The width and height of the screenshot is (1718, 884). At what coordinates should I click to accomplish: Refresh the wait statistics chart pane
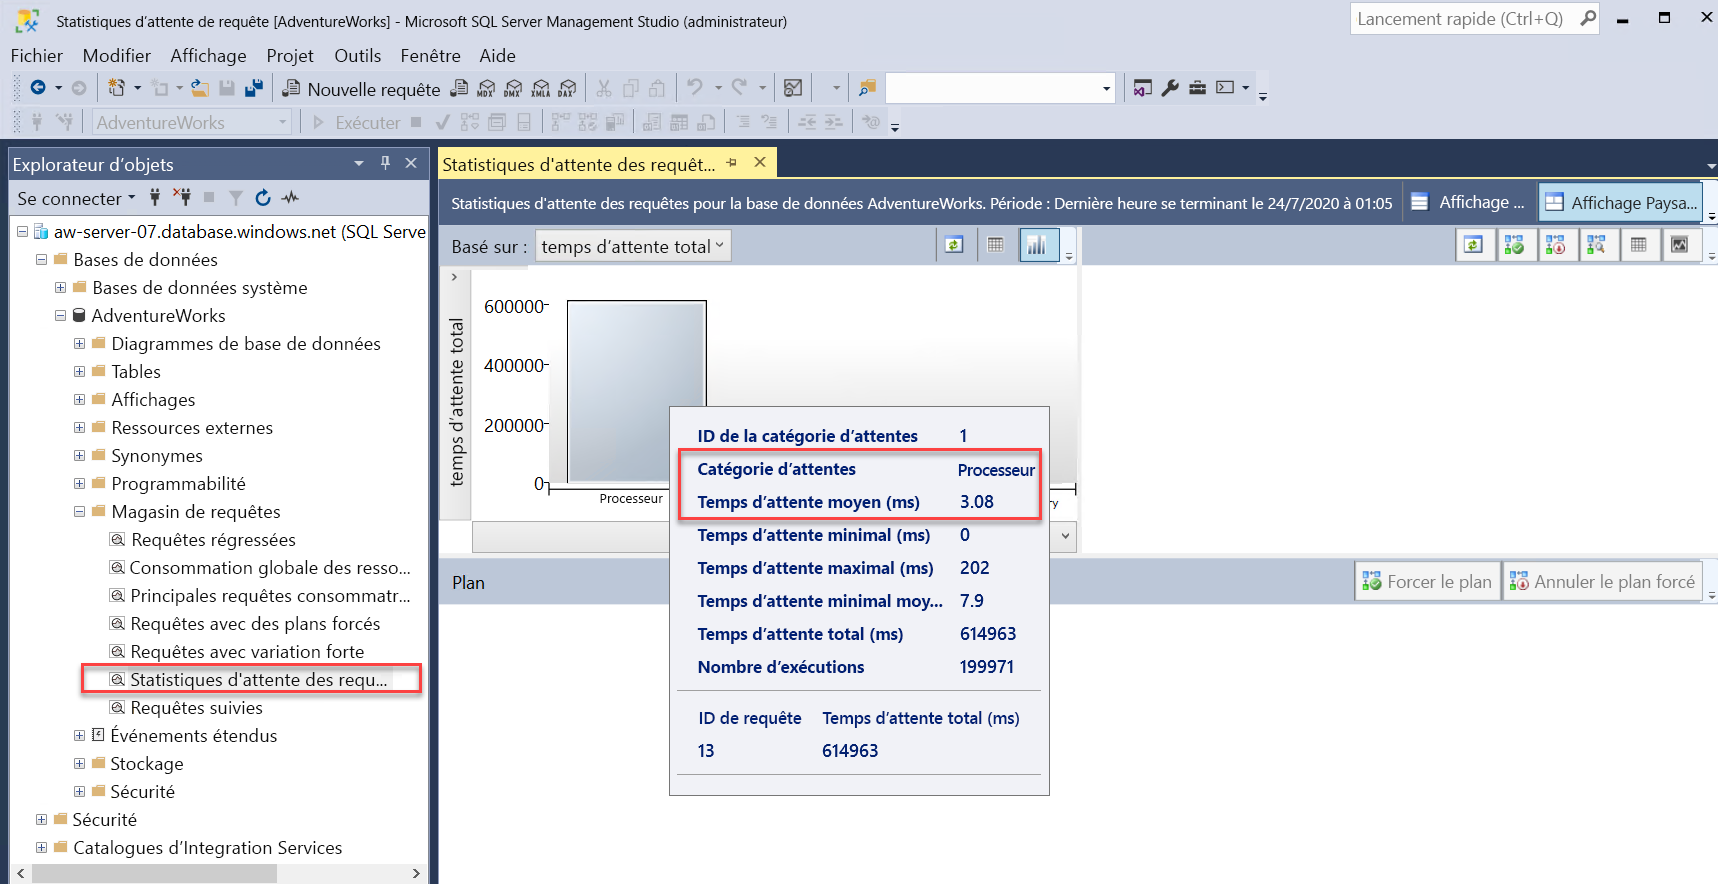click(954, 245)
